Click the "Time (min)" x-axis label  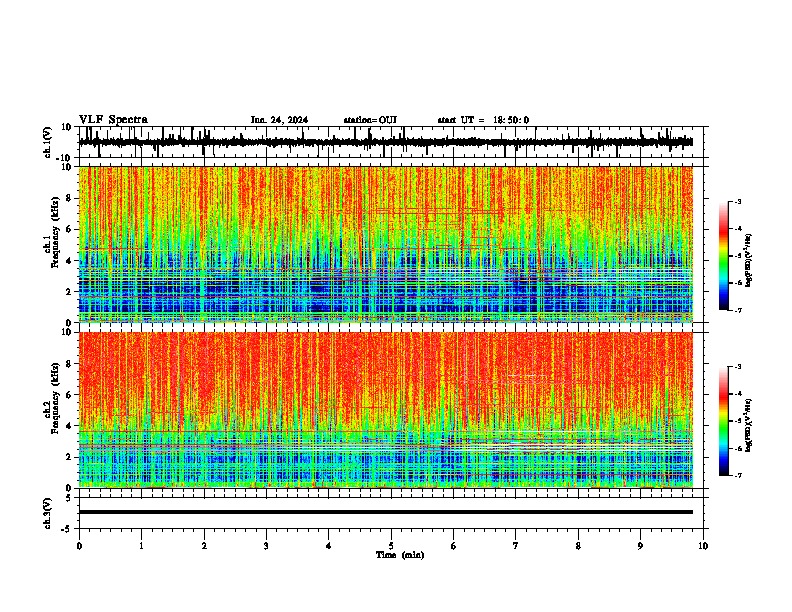coord(400,555)
